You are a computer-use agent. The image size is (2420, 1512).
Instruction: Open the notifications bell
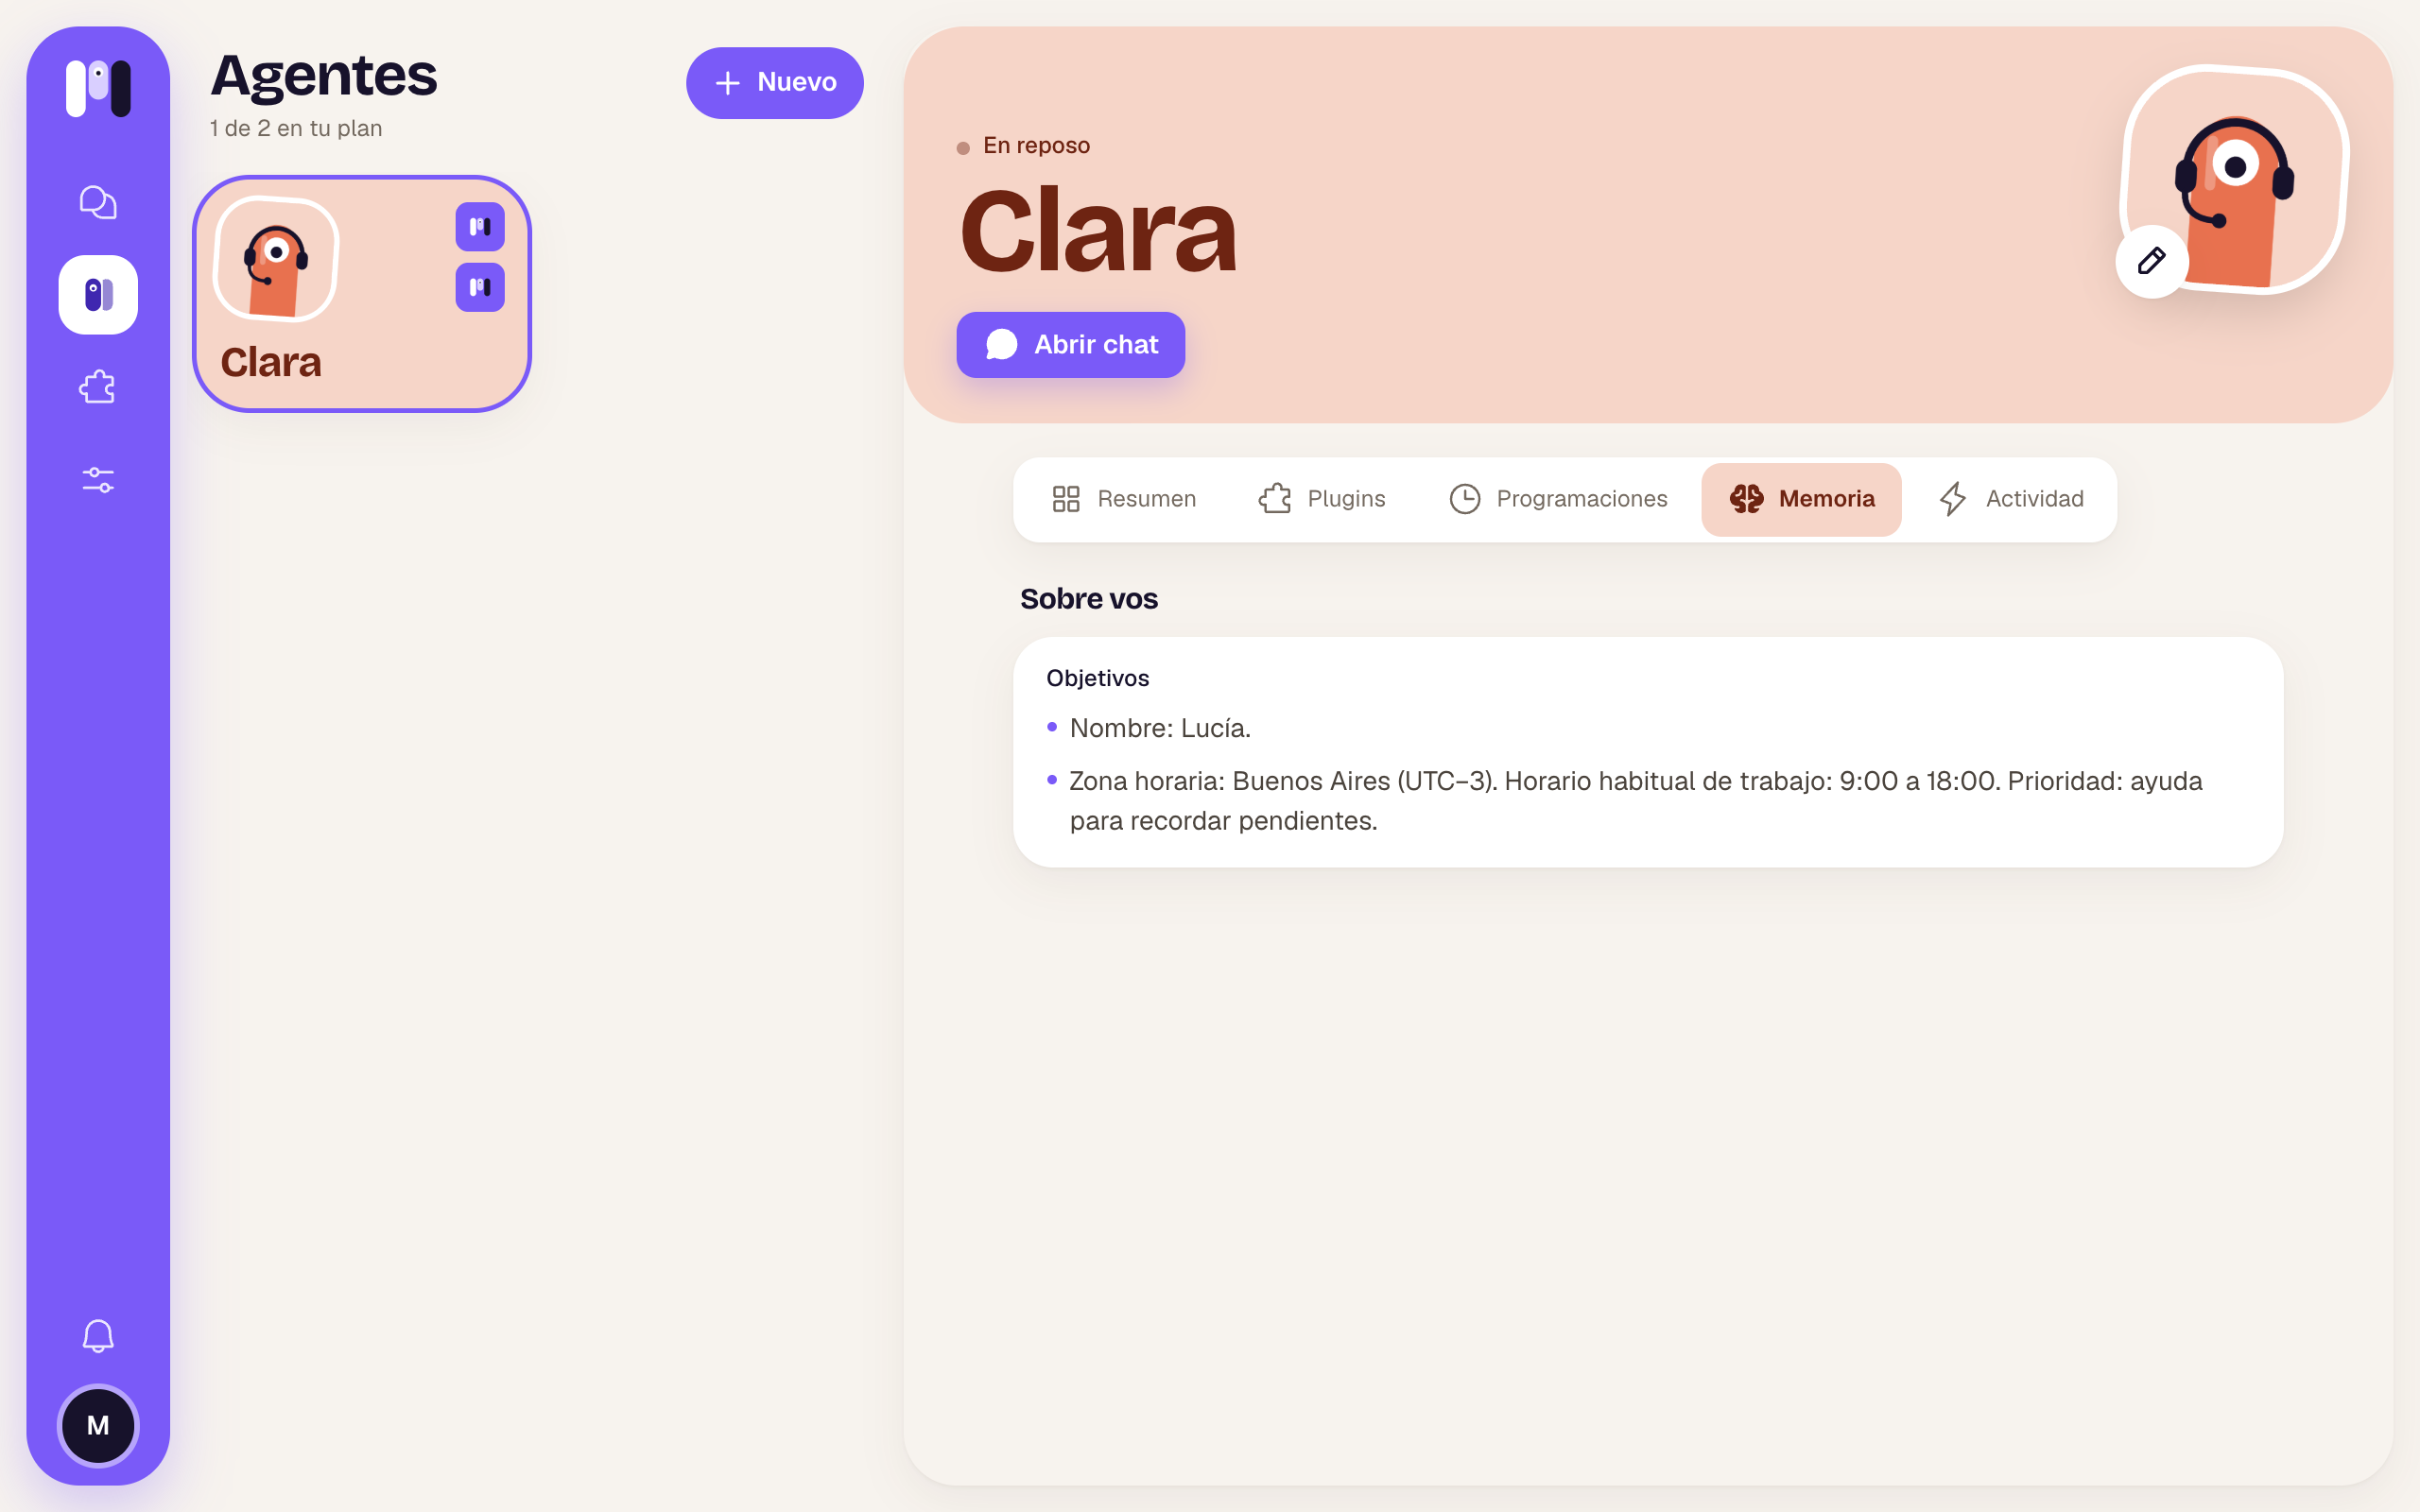click(98, 1336)
